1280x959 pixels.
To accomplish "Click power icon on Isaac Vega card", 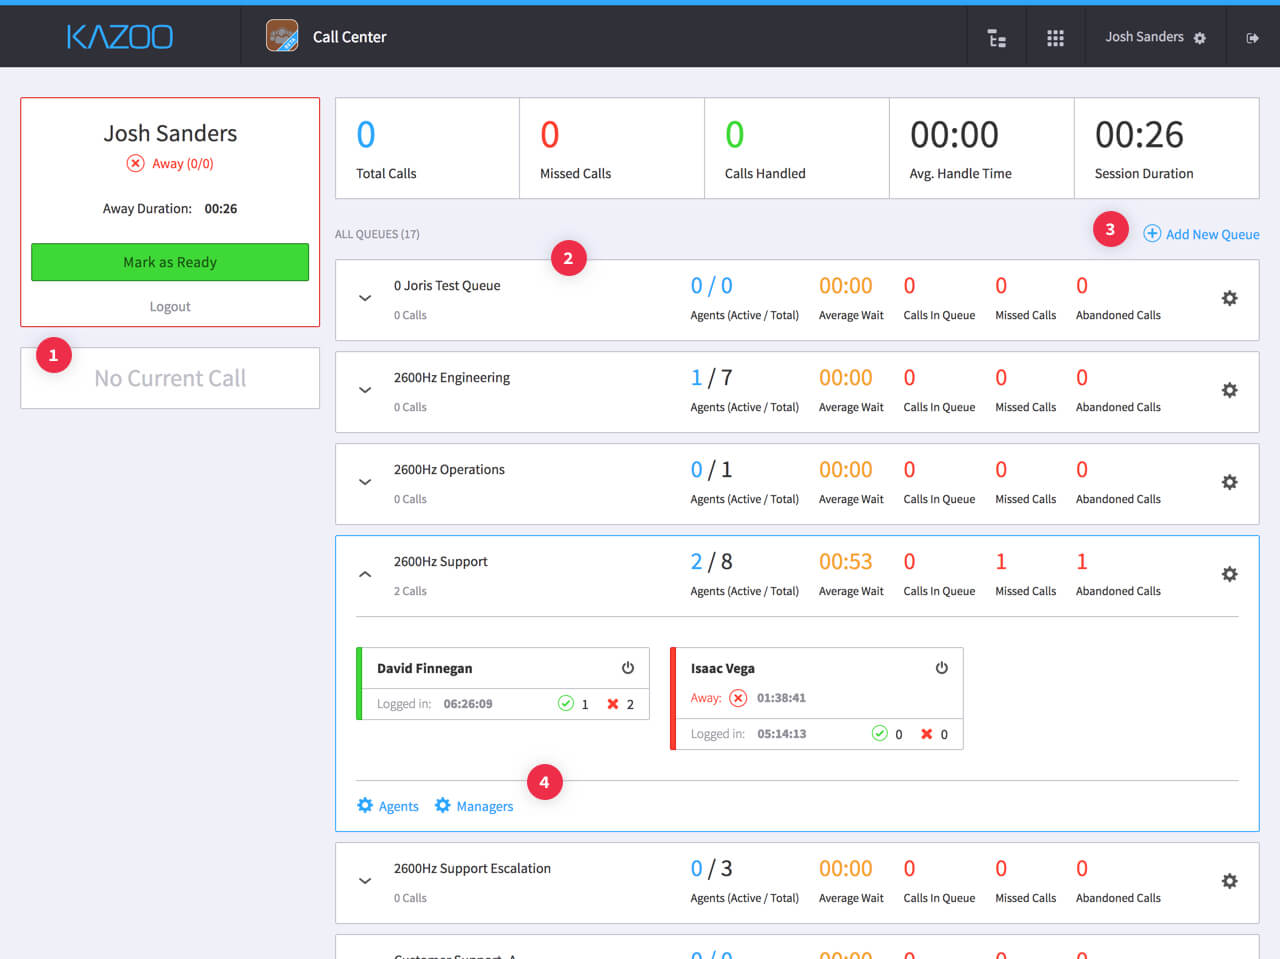I will pyautogui.click(x=941, y=668).
